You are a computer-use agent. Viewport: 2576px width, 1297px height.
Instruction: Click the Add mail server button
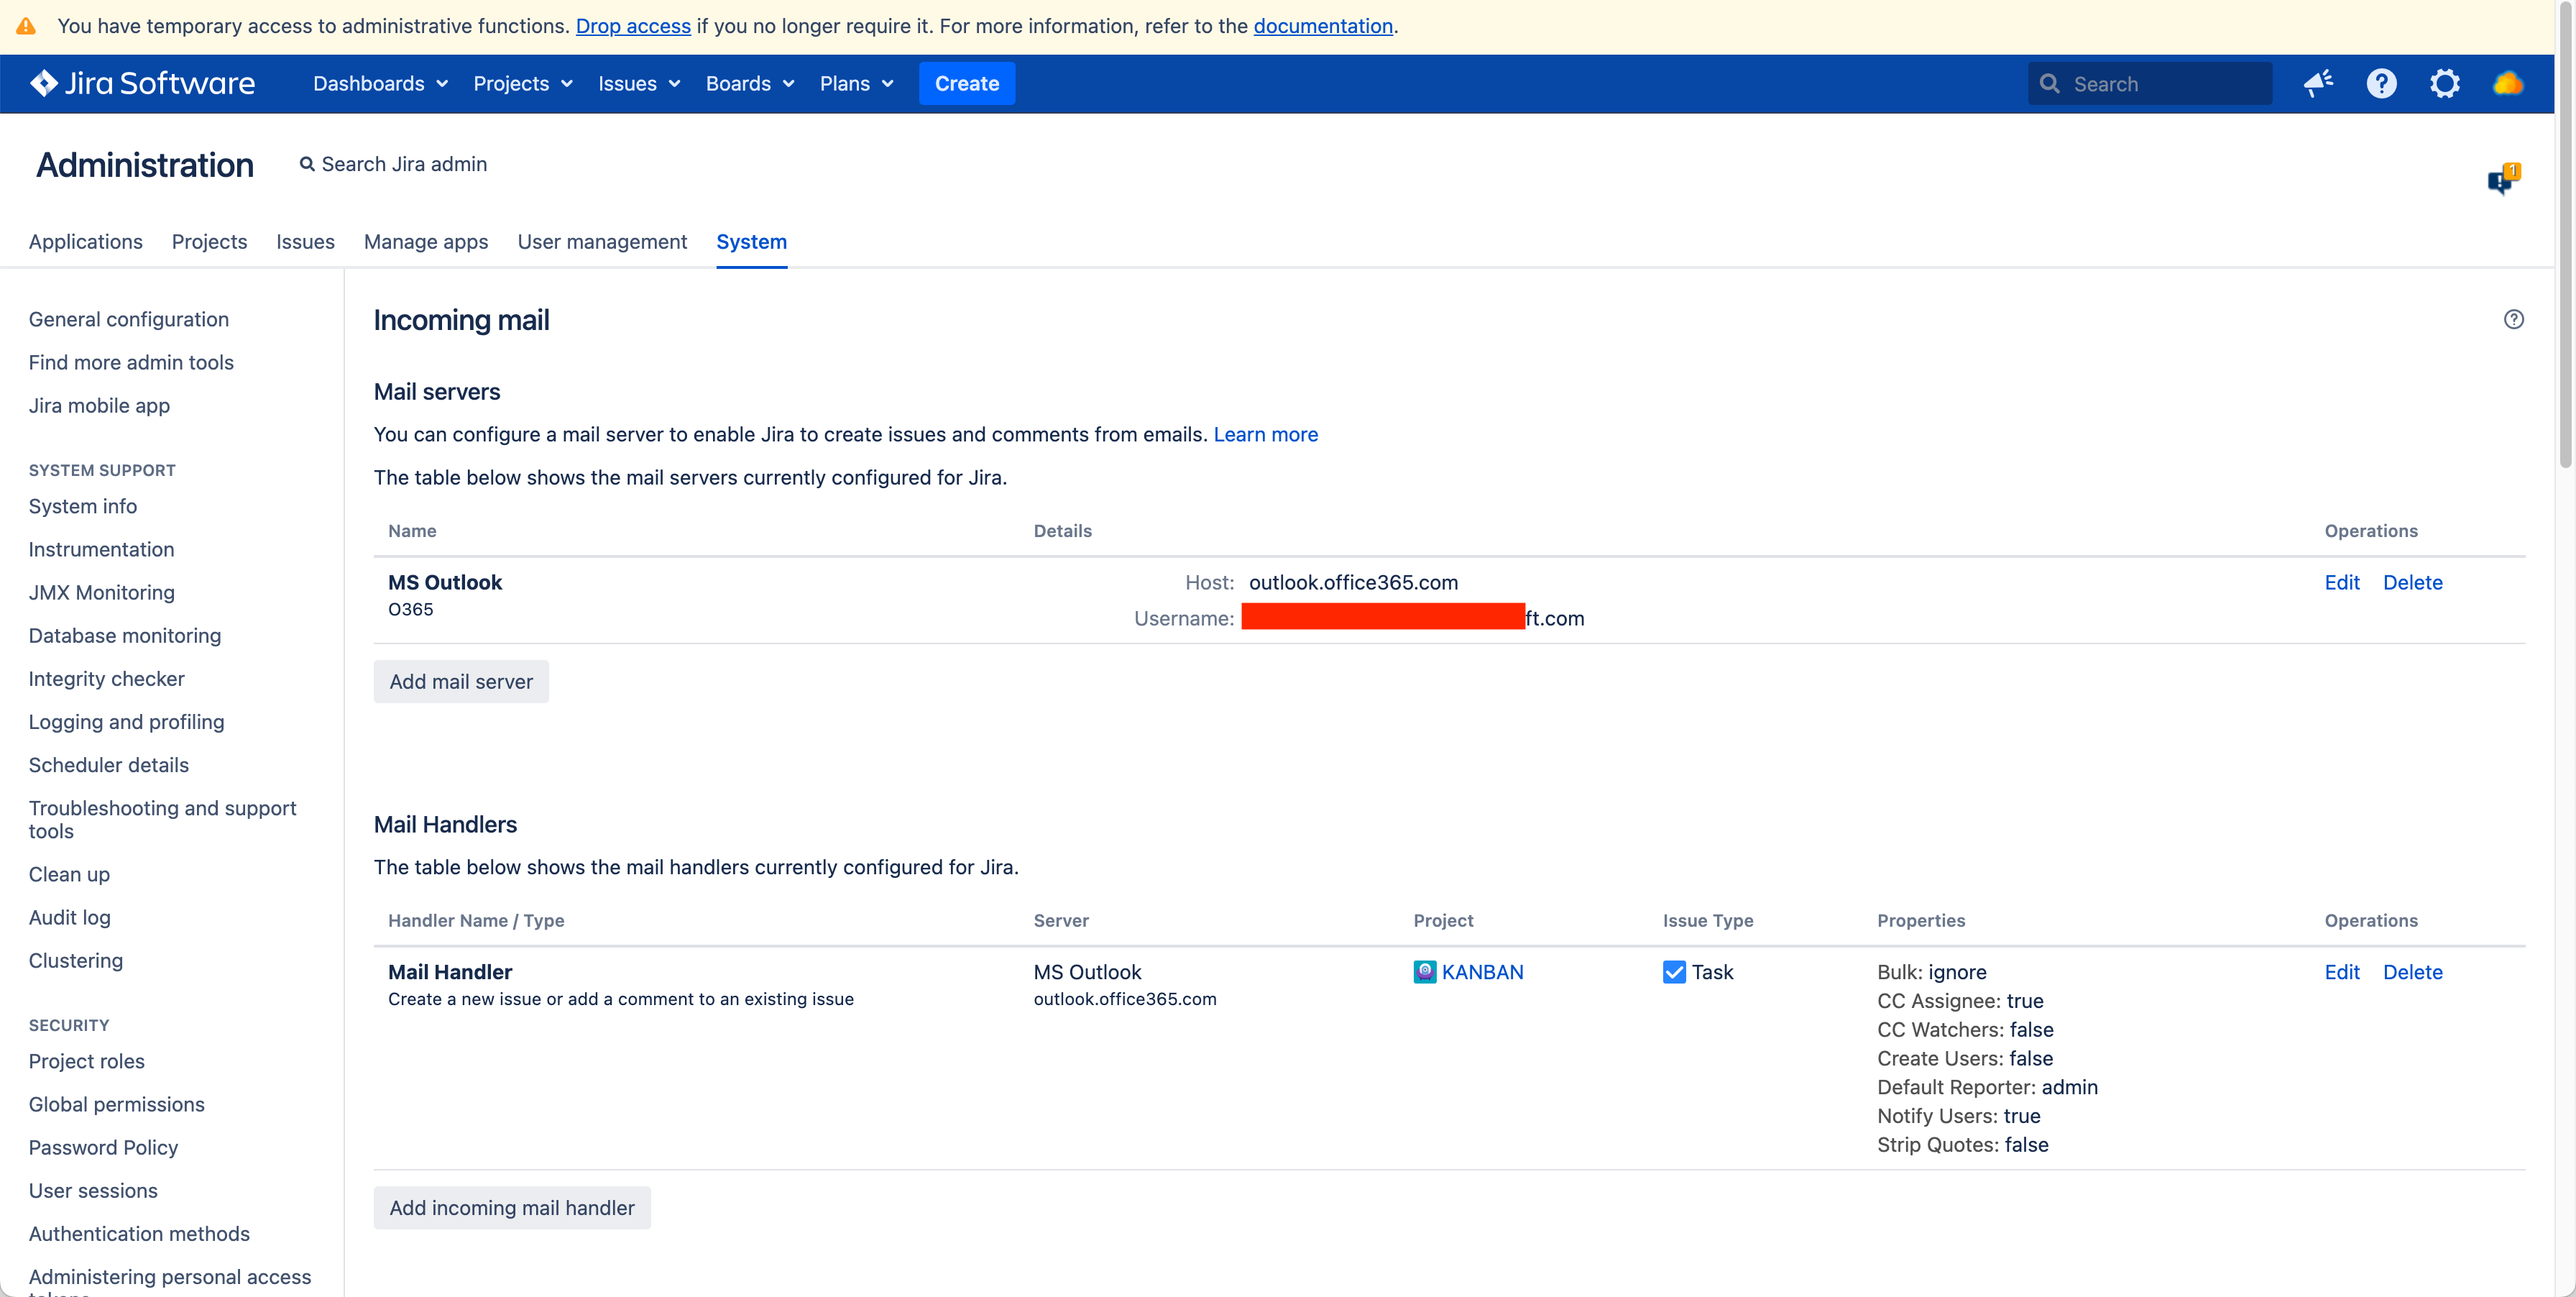[x=461, y=681]
